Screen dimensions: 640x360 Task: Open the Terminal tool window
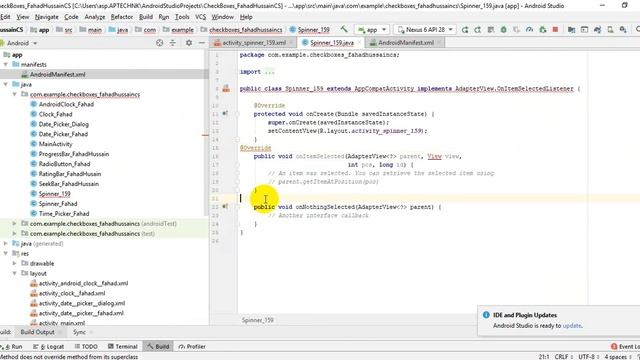pyautogui.click(x=123, y=347)
